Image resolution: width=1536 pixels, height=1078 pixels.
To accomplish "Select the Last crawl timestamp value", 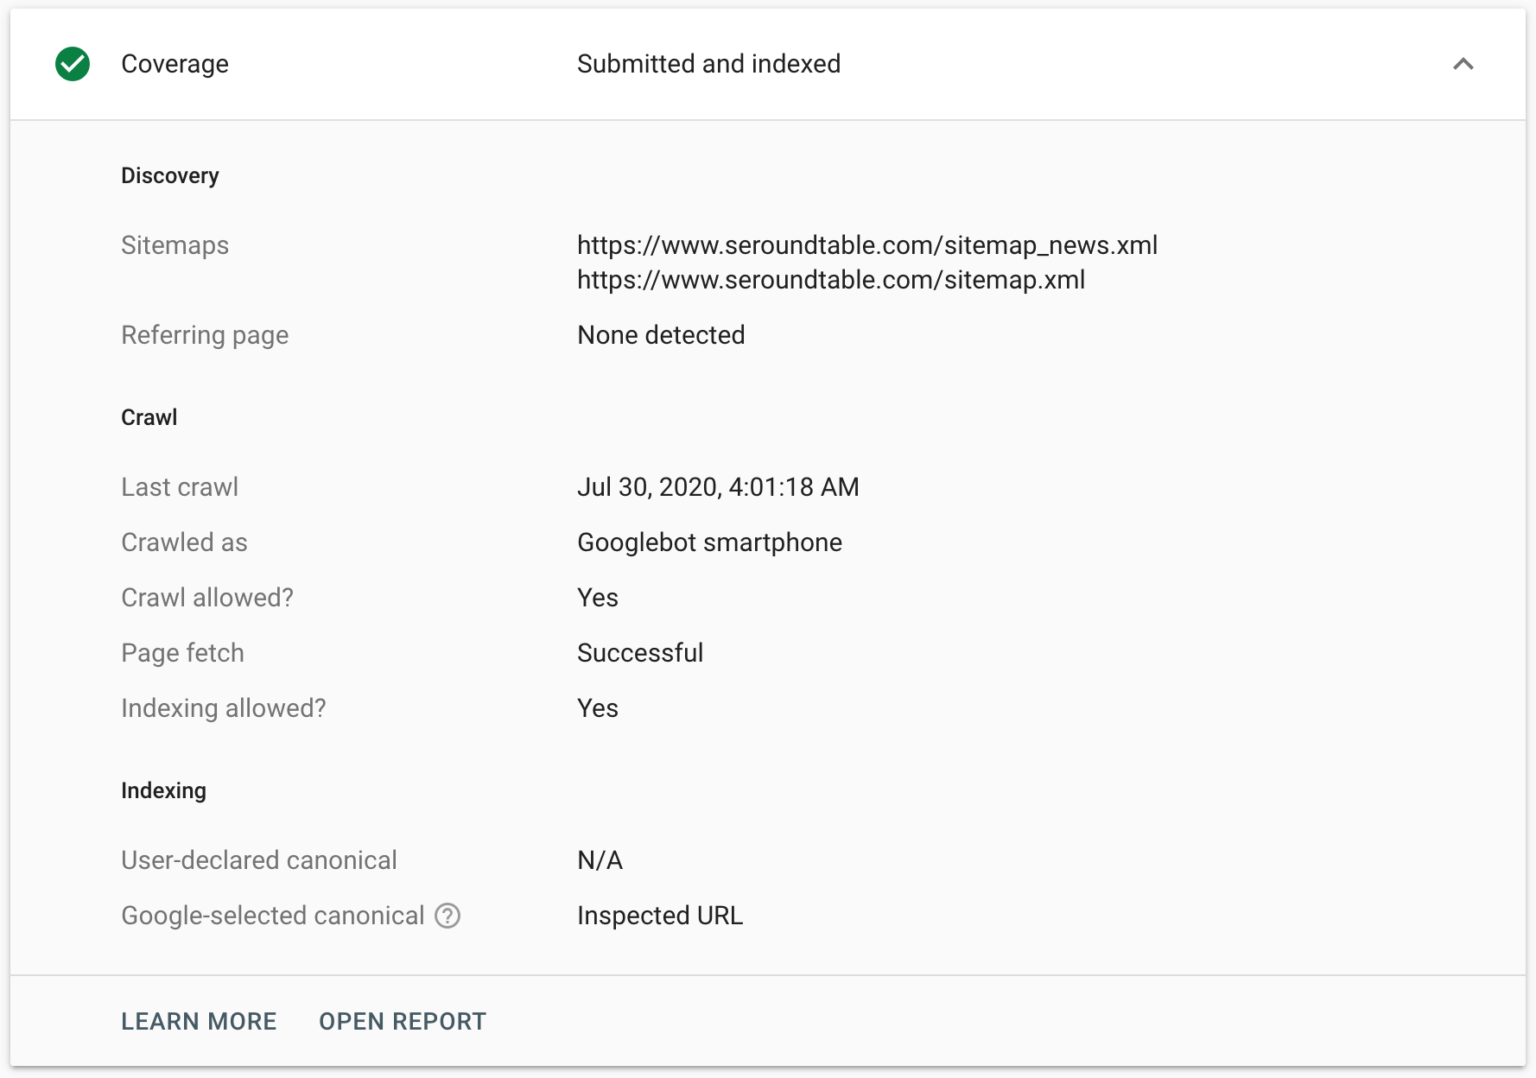I will [x=717, y=487].
